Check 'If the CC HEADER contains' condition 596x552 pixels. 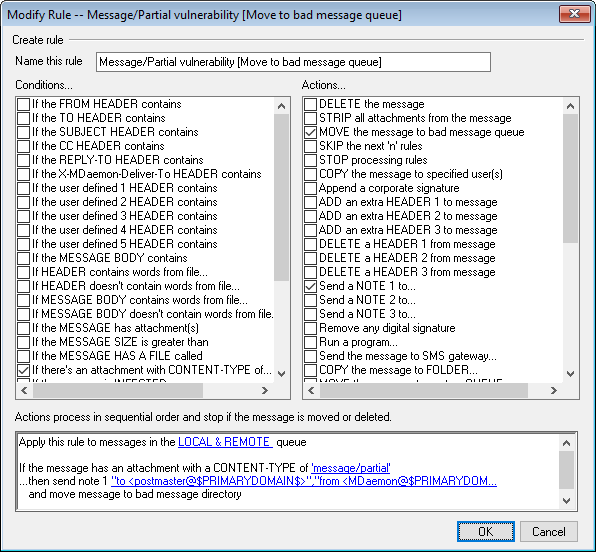[x=24, y=146]
